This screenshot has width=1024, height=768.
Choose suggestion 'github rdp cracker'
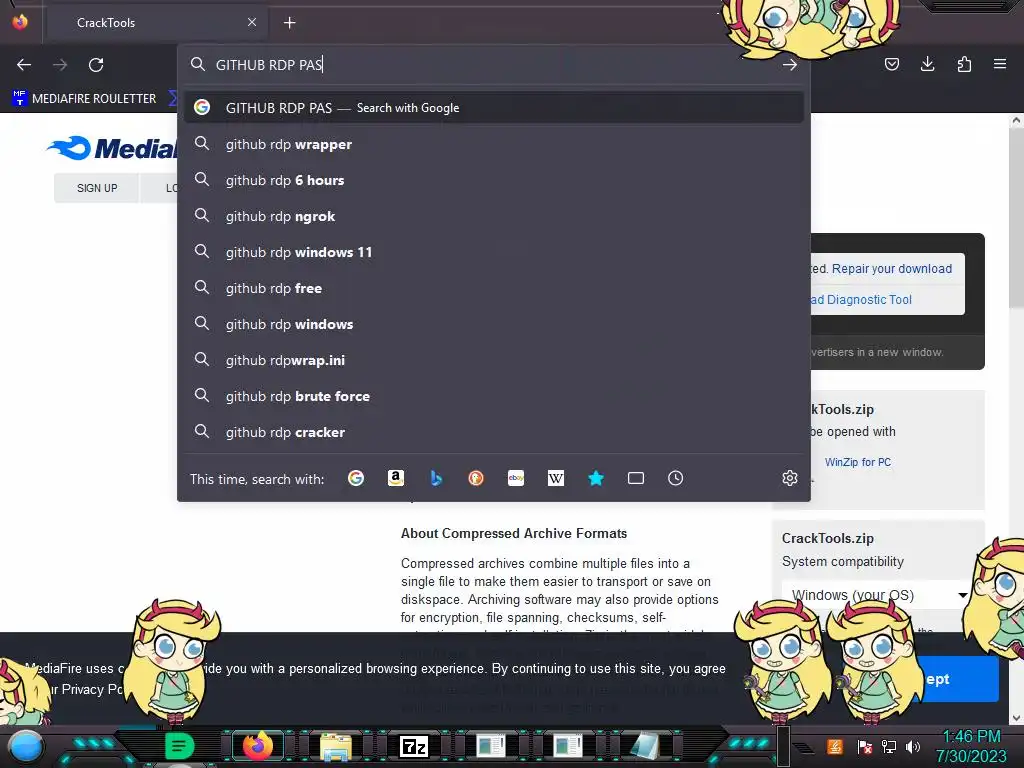(x=493, y=432)
